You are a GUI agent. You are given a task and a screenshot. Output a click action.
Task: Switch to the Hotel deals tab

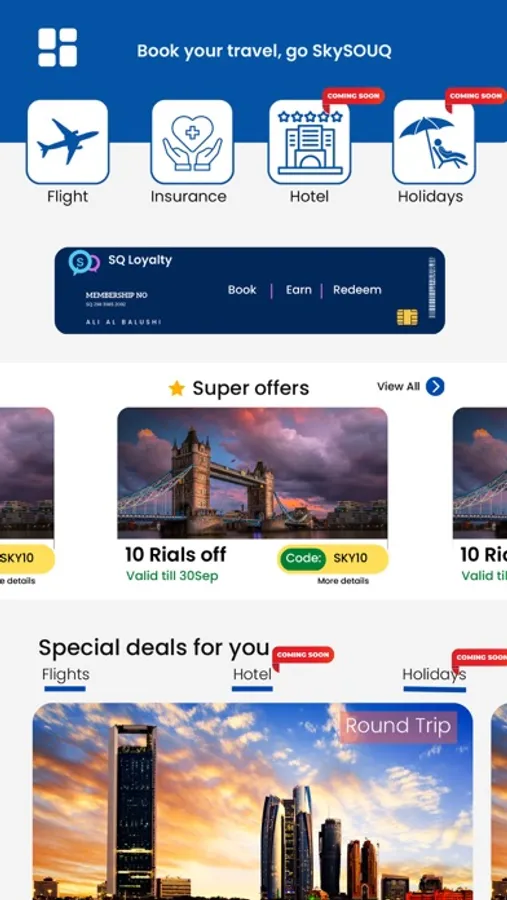click(x=252, y=674)
